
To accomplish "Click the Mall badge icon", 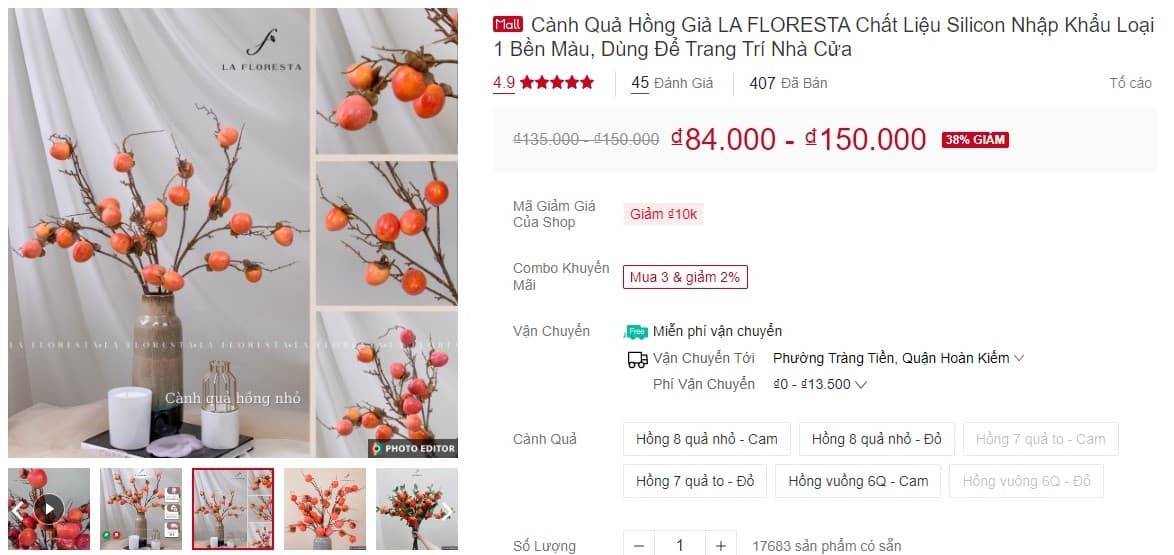I will click(x=508, y=25).
